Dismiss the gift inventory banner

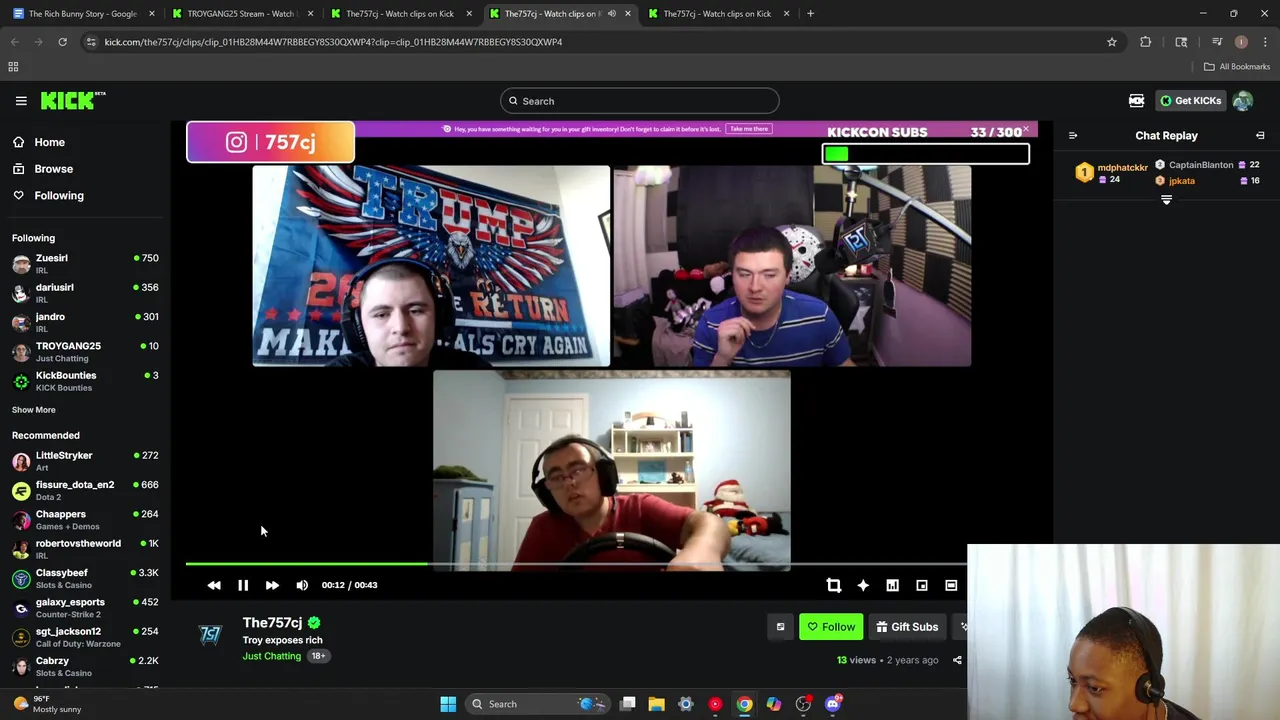[x=1026, y=129]
